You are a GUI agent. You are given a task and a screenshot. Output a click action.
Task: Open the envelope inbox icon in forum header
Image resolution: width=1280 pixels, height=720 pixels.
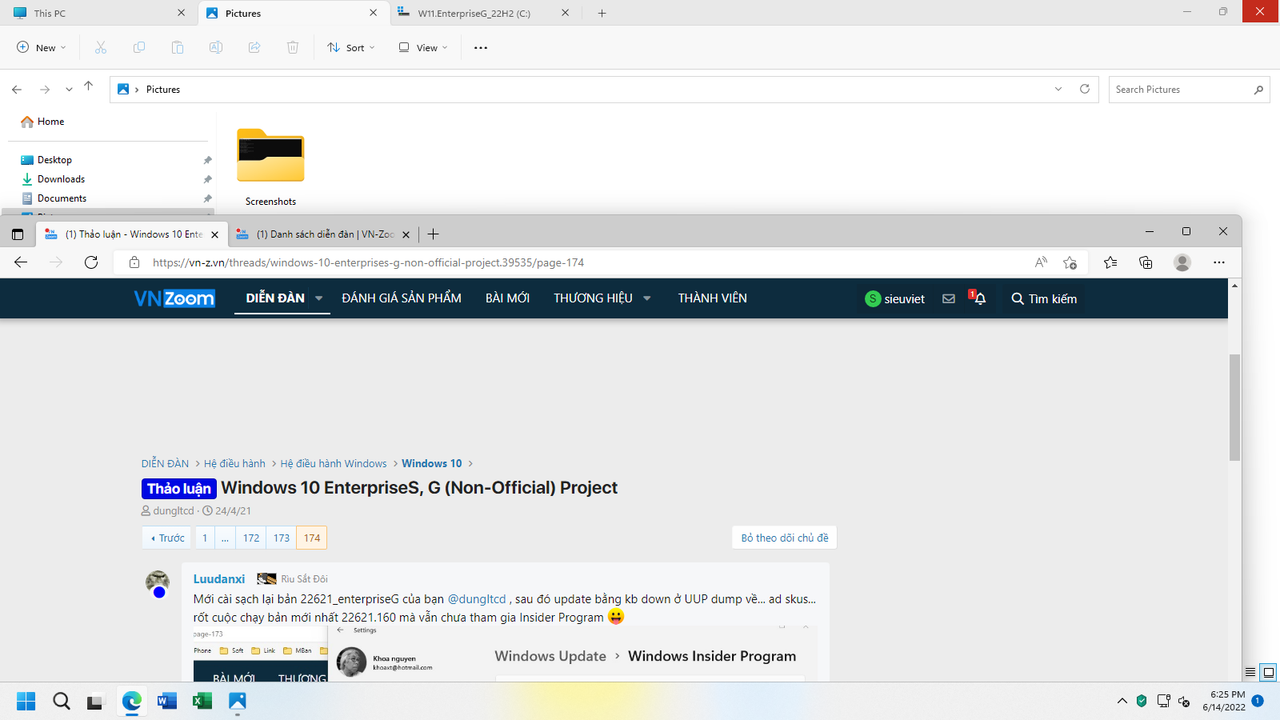click(x=948, y=298)
